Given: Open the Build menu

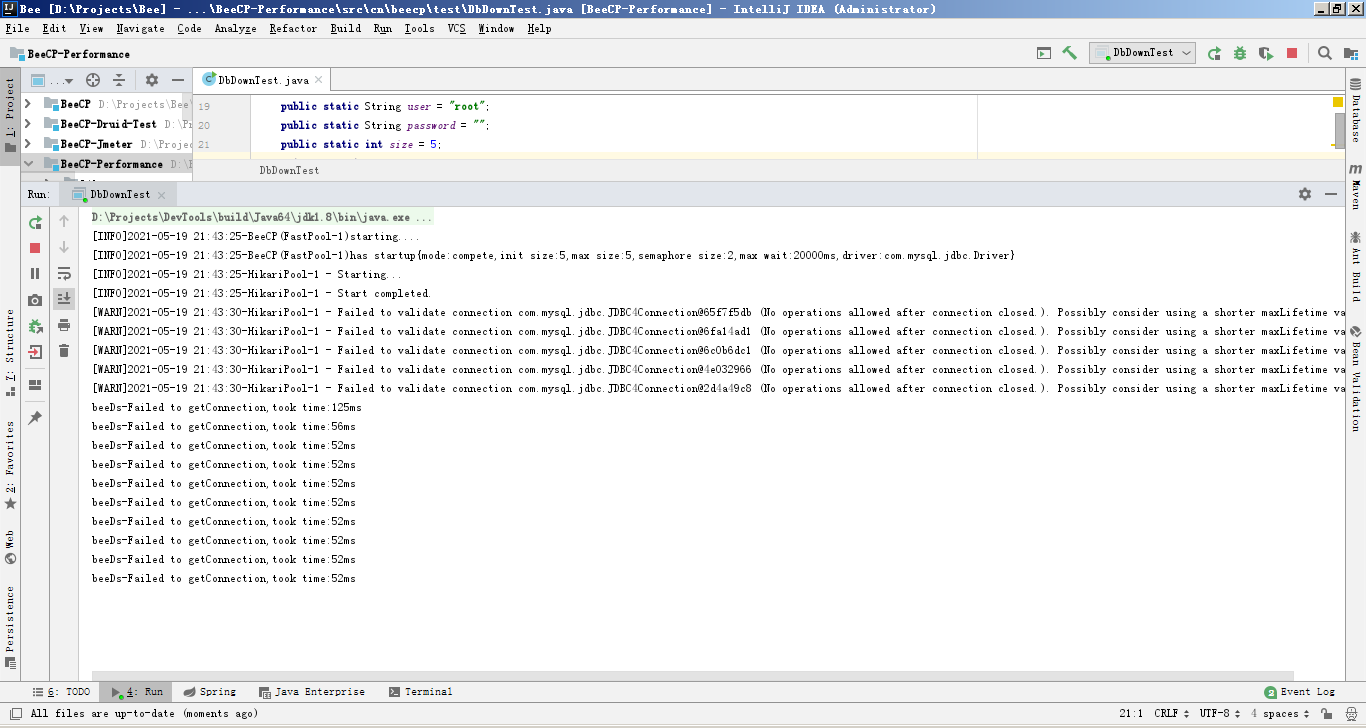Looking at the screenshot, I should [x=345, y=28].
